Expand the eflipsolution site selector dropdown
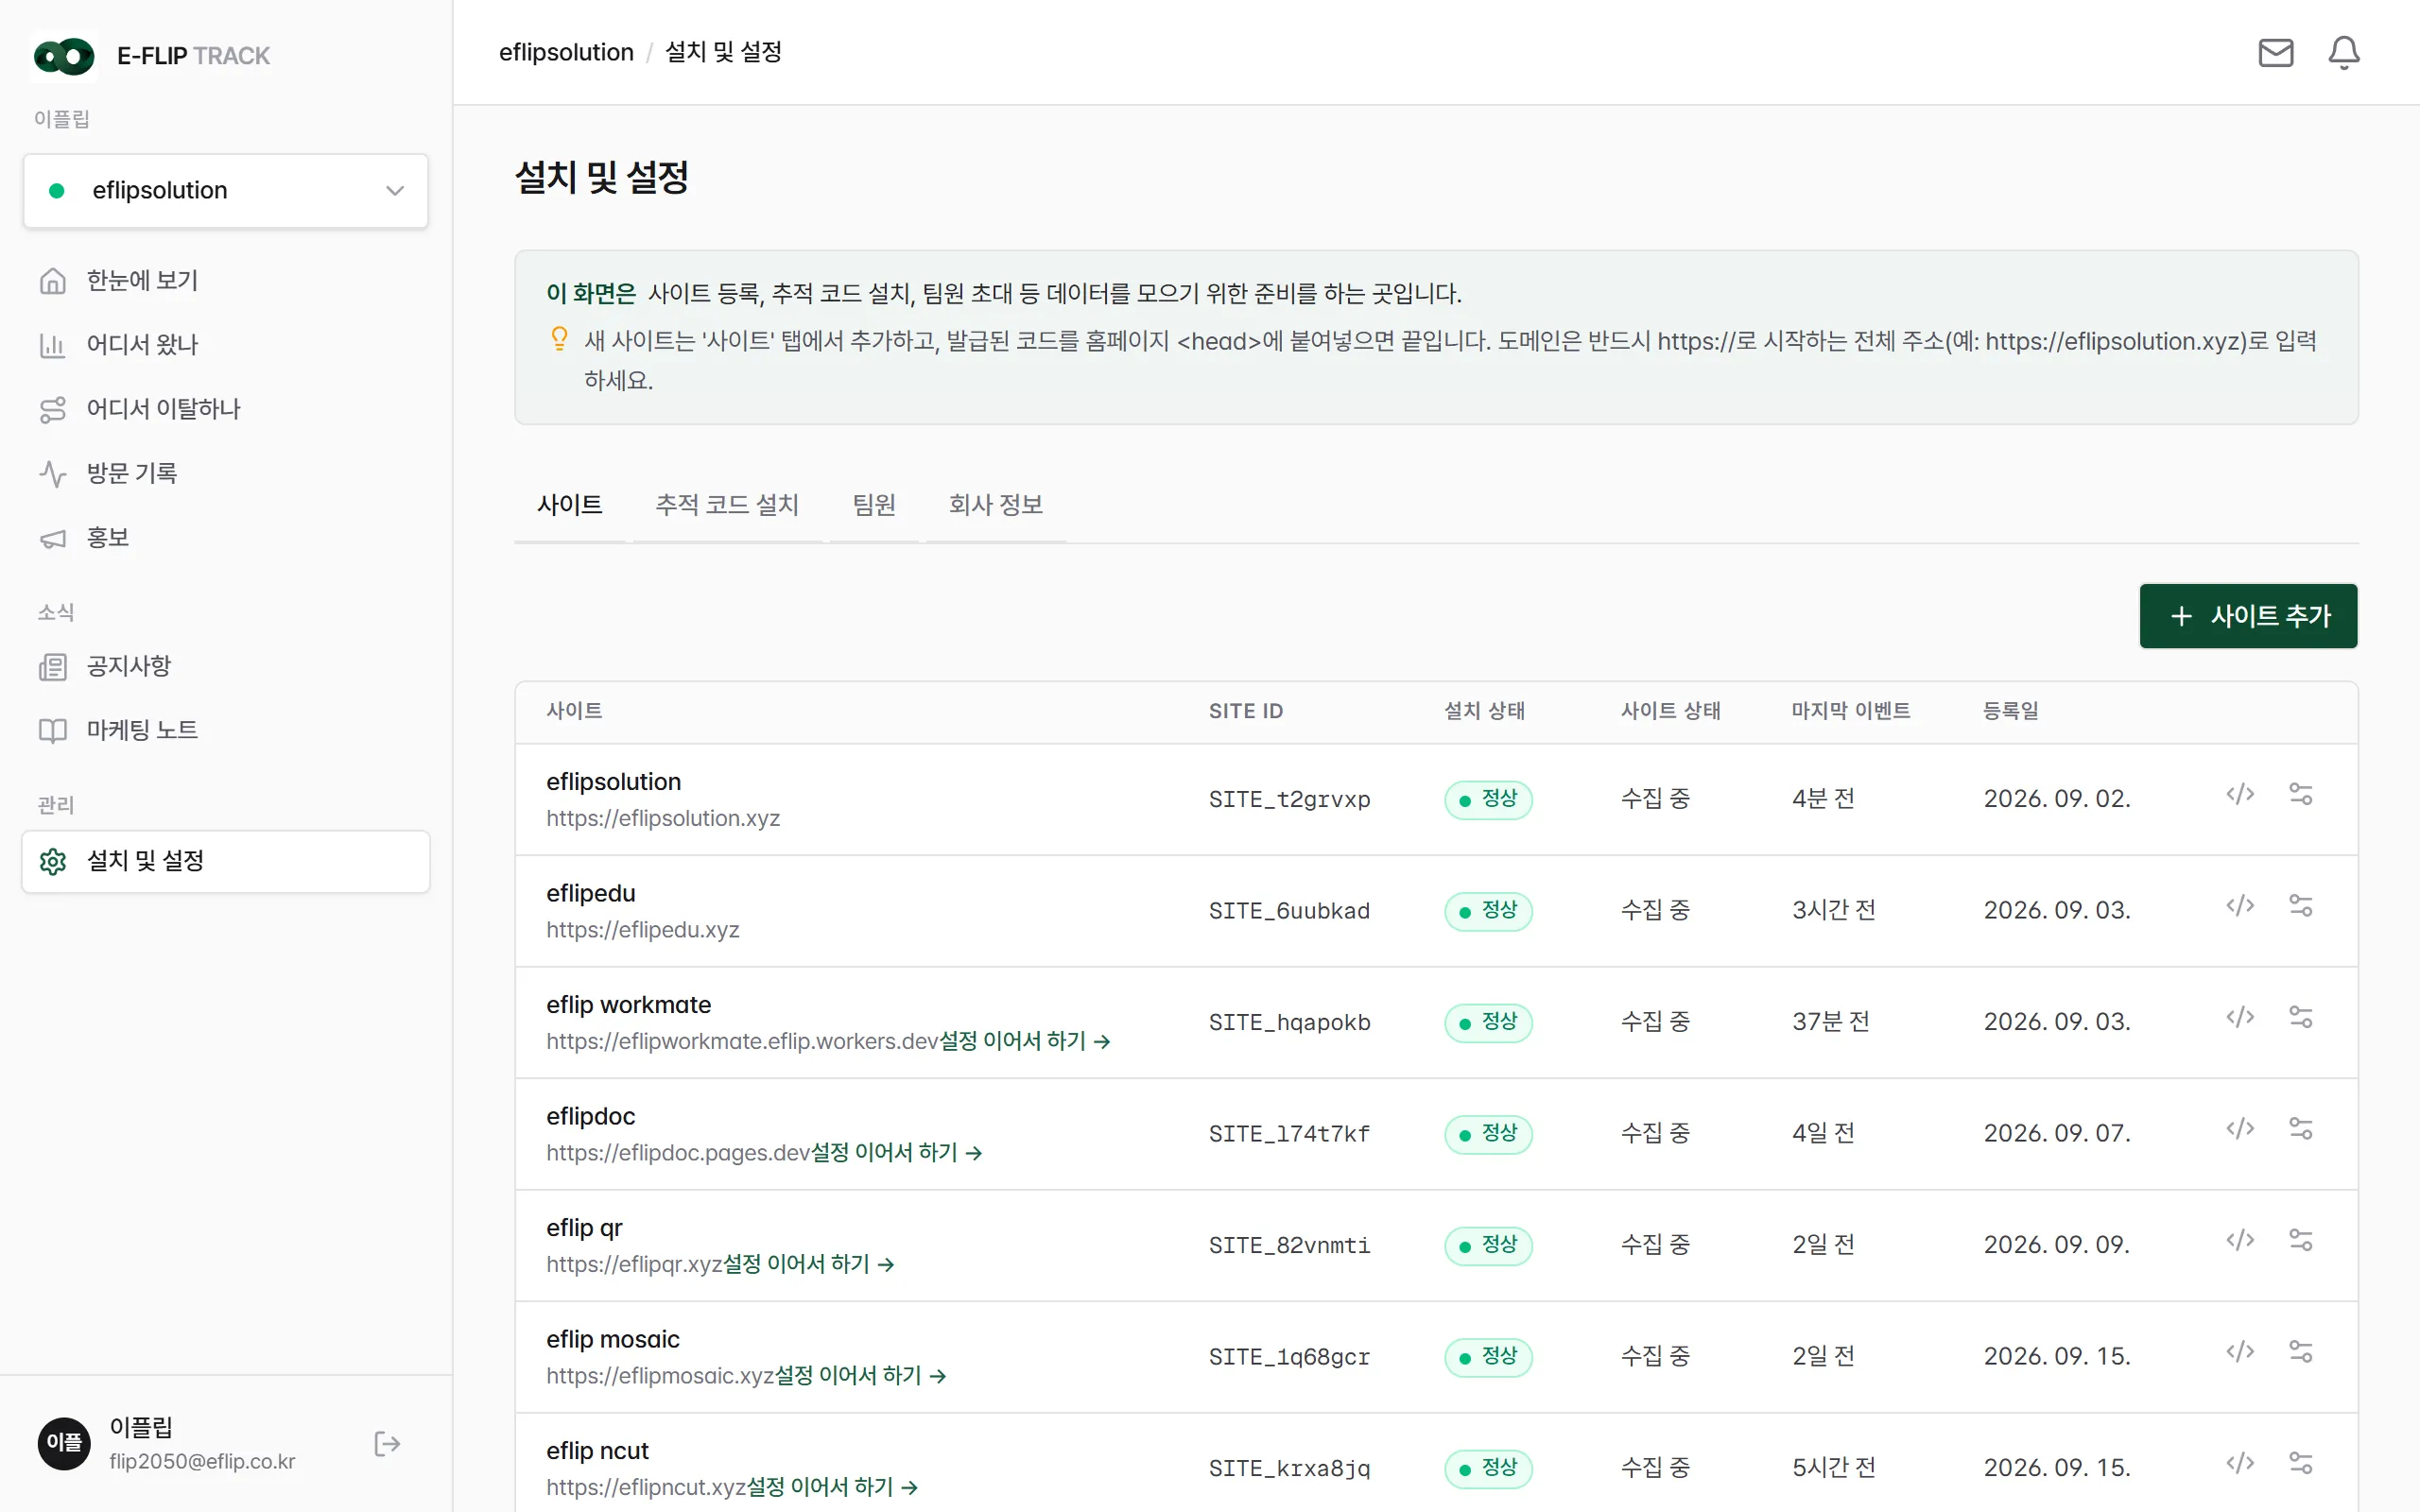The width and height of the screenshot is (2420, 1512). tap(226, 190)
